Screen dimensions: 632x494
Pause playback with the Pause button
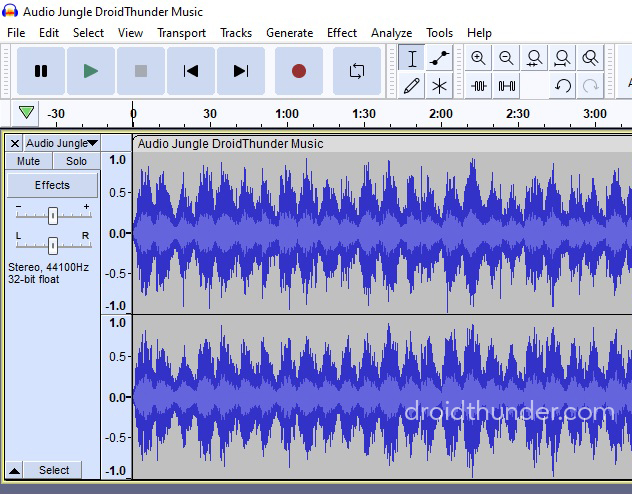tap(41, 71)
